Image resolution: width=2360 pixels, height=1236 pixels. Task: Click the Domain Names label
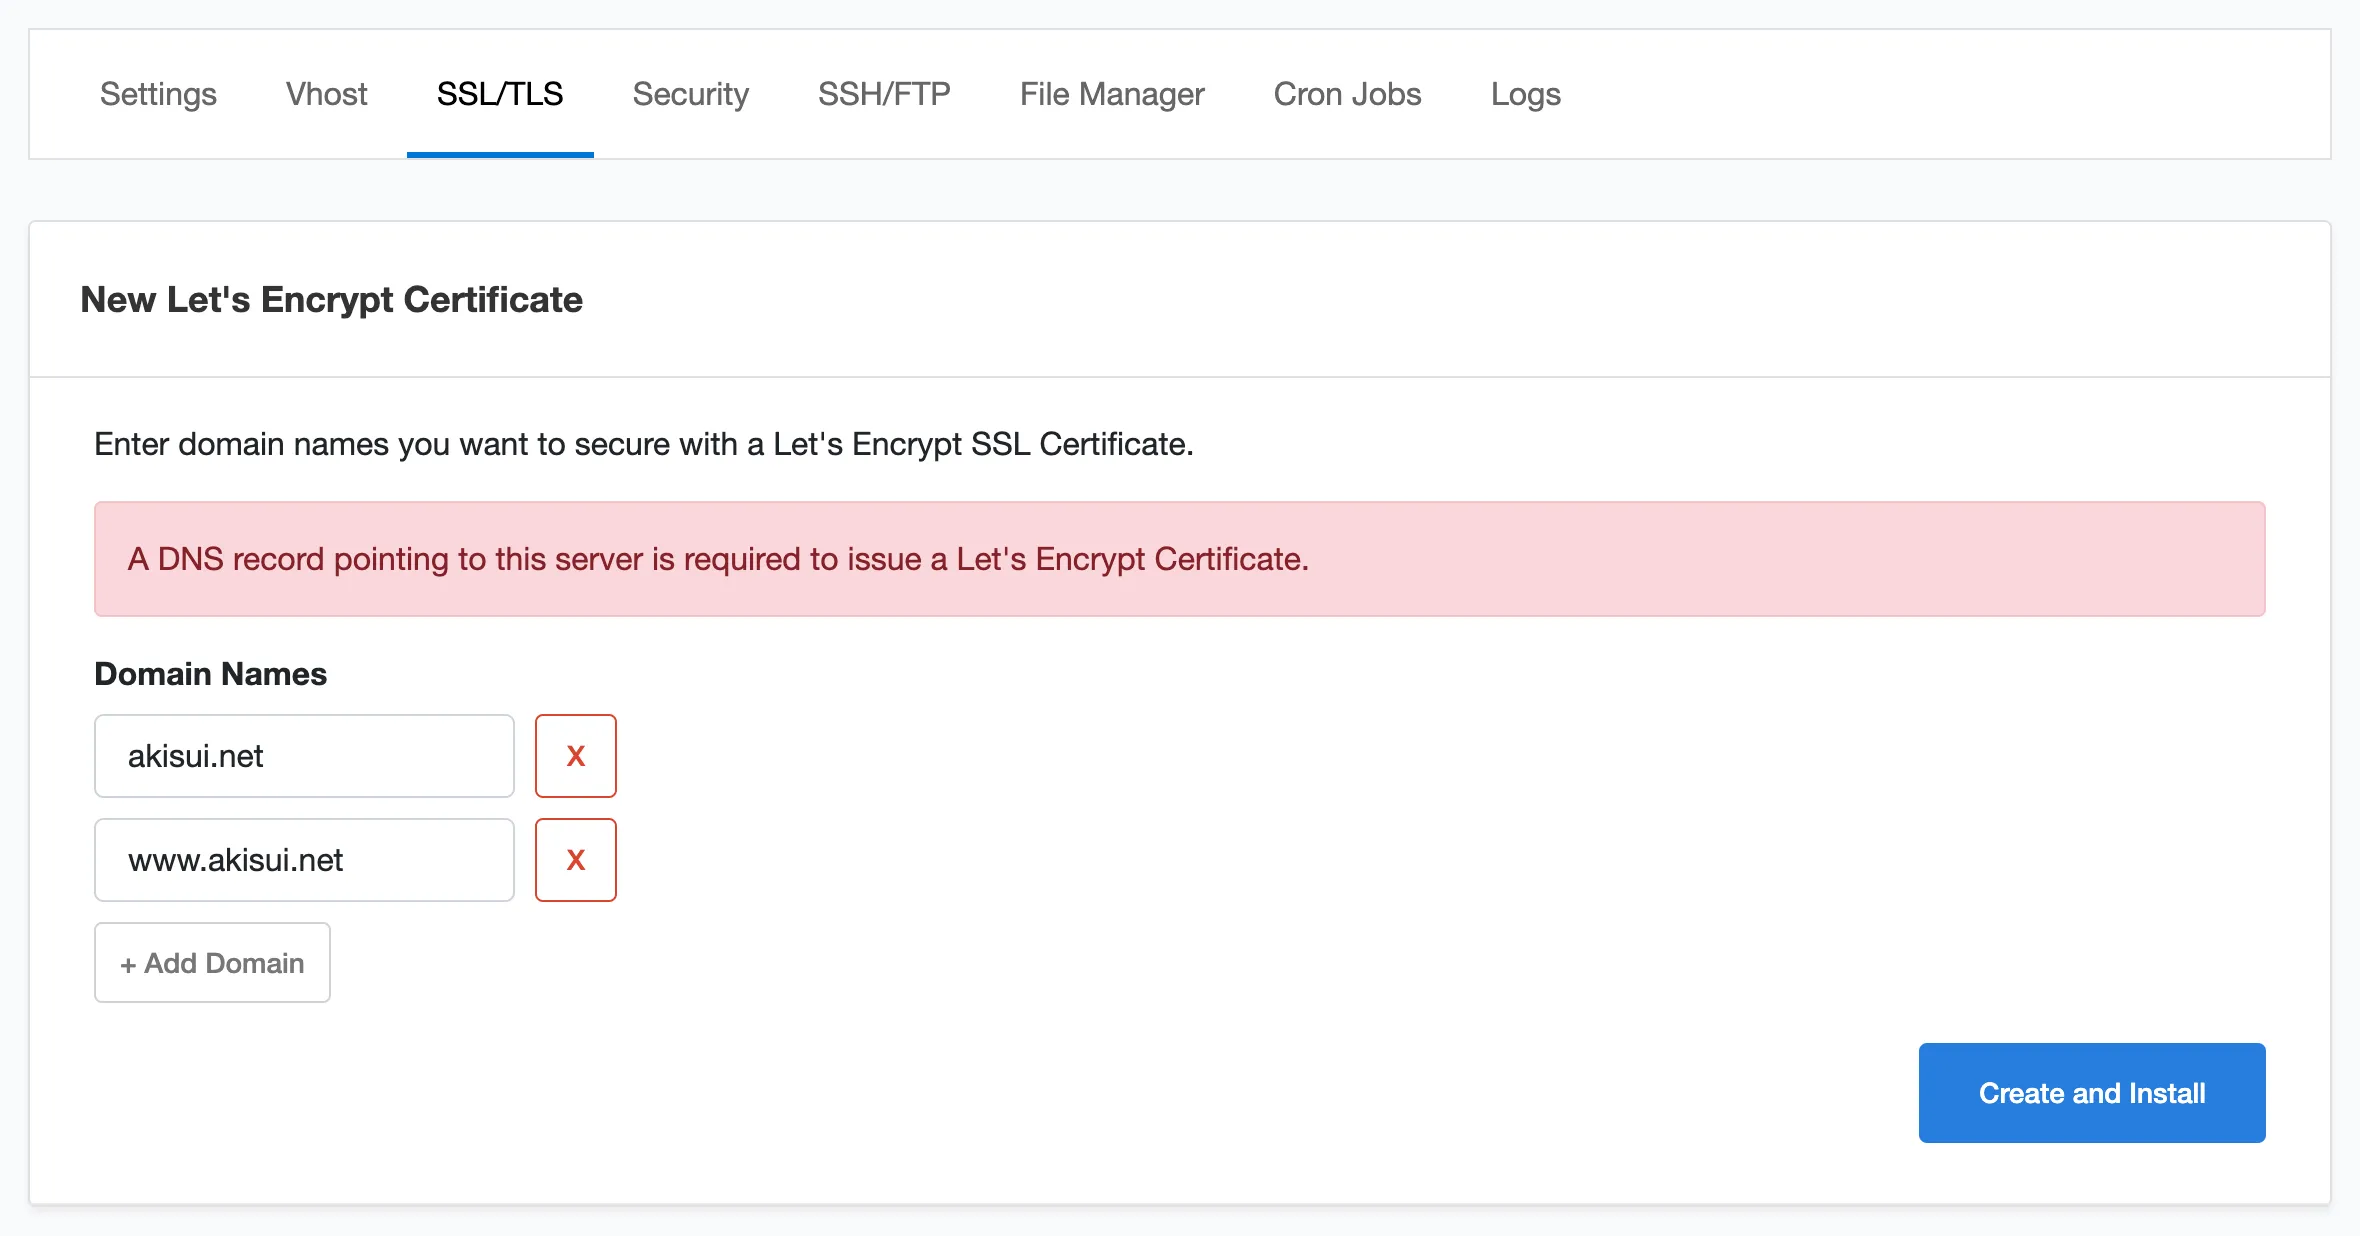pyautogui.click(x=211, y=674)
